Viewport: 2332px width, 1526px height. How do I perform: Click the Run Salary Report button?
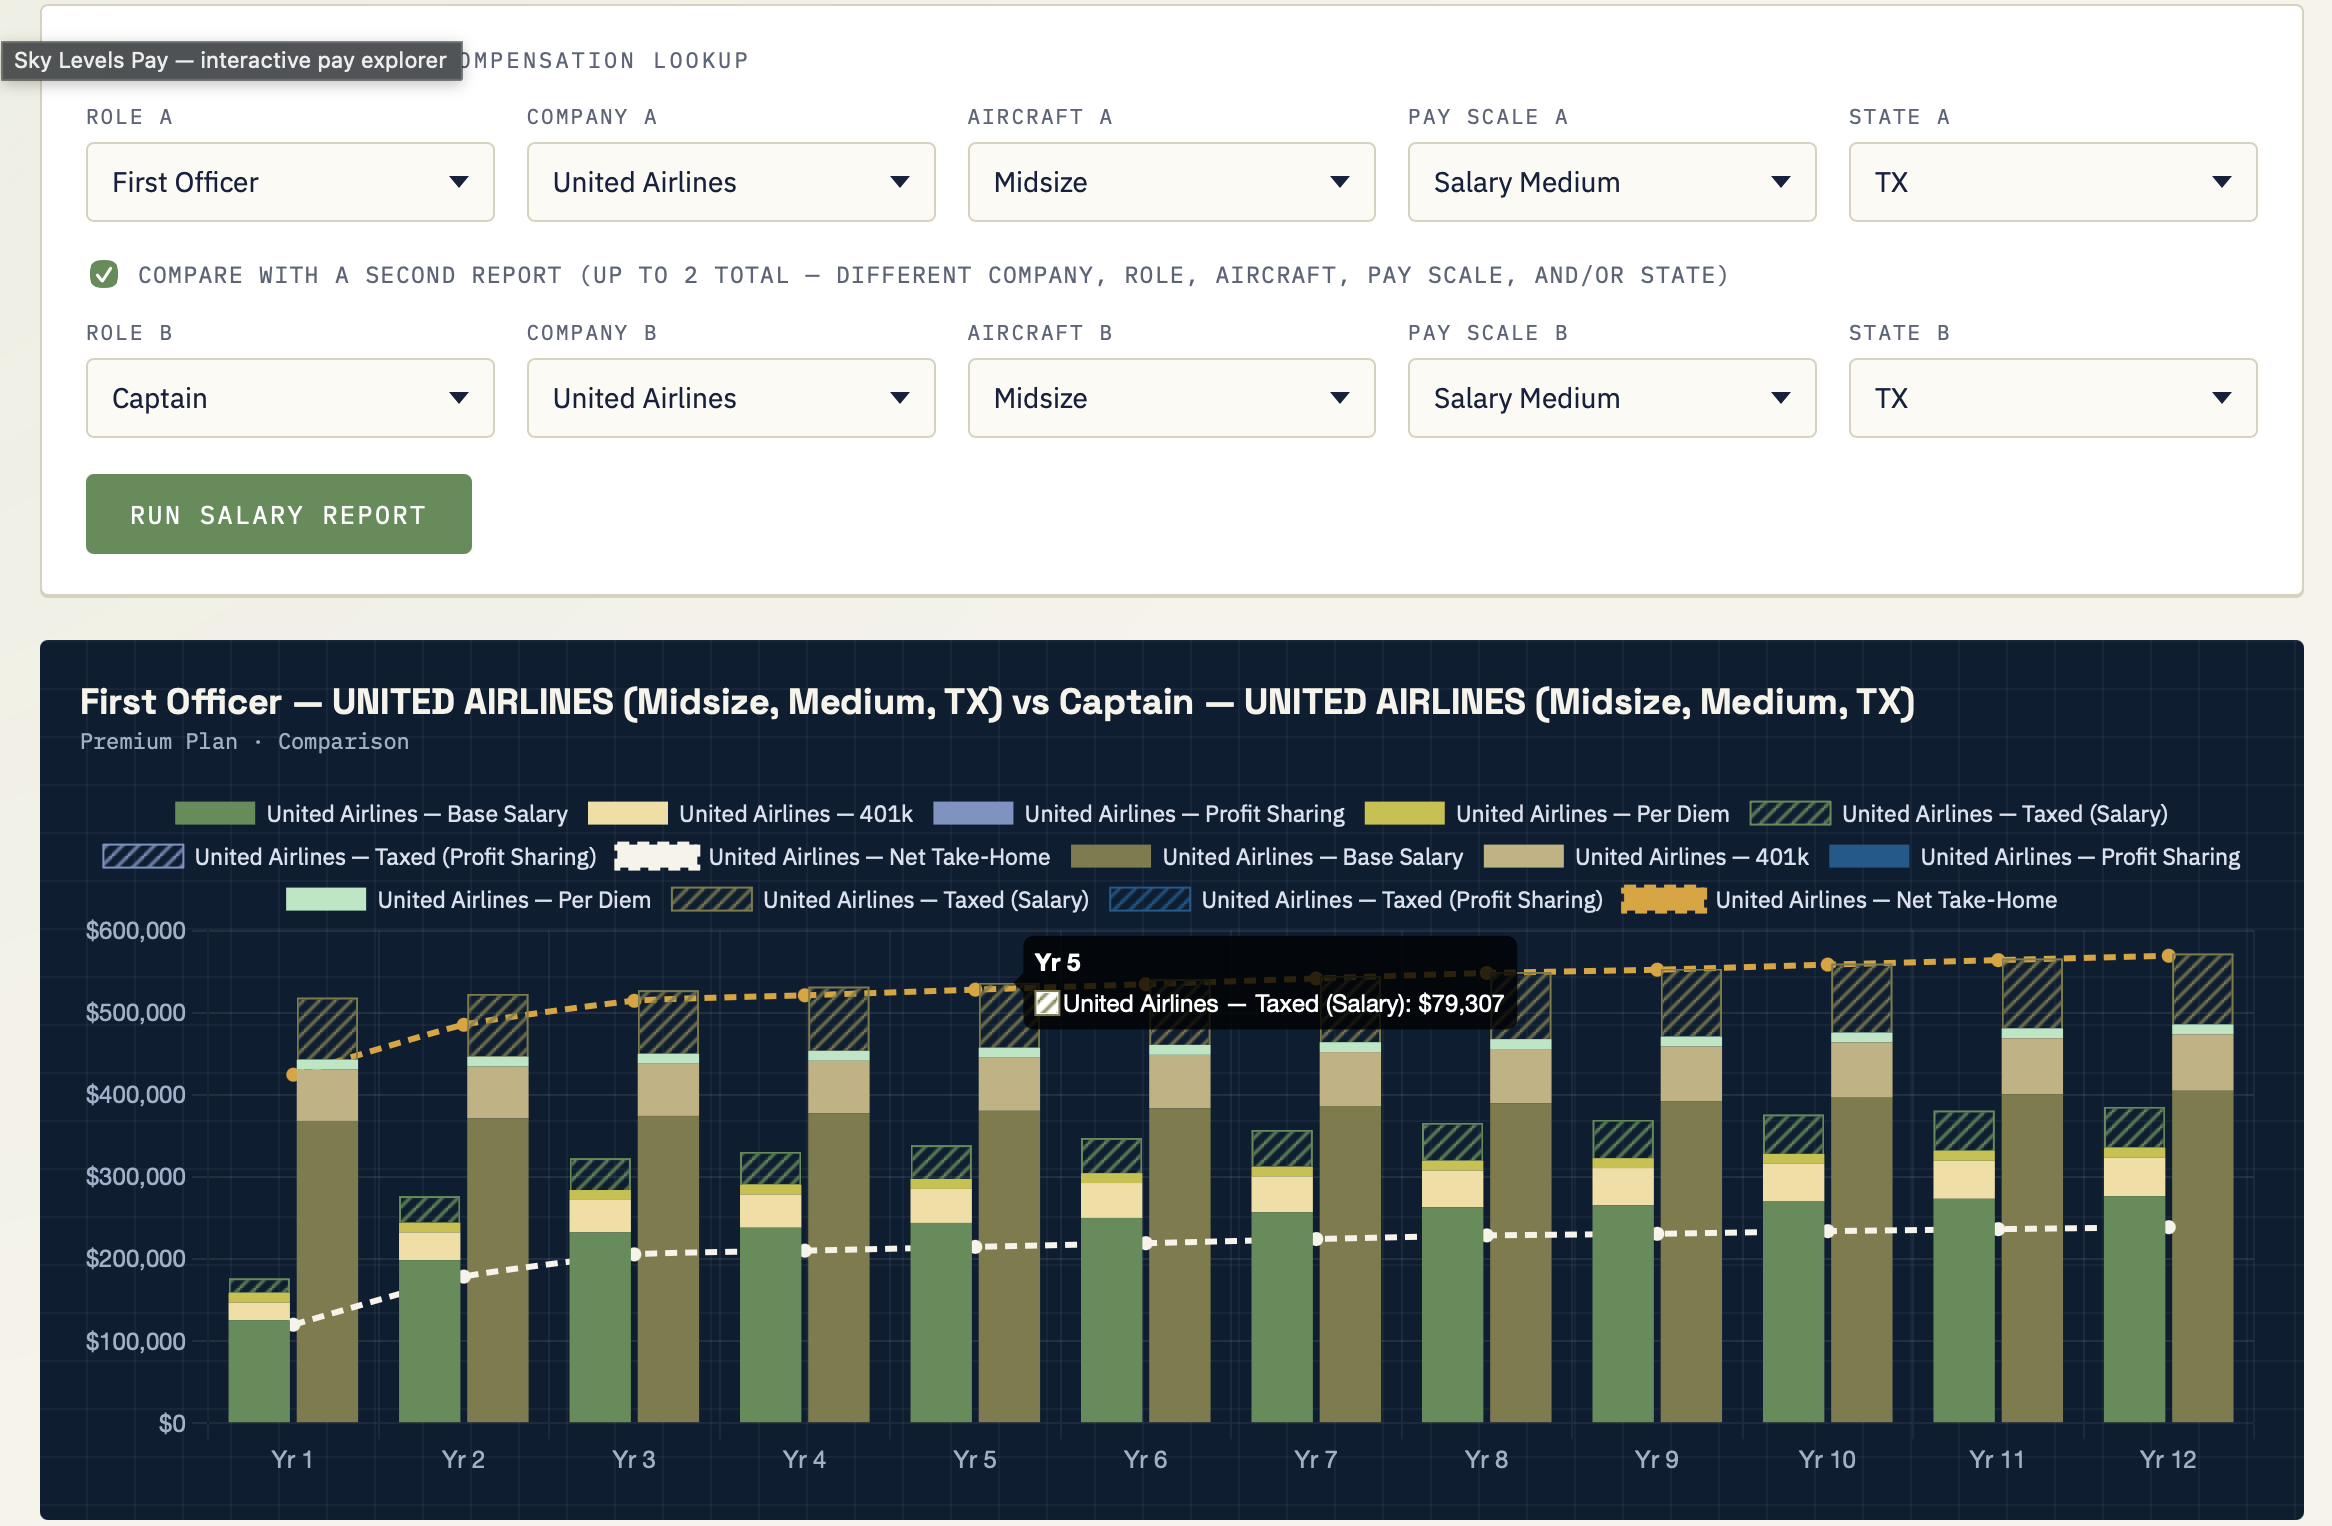point(279,514)
